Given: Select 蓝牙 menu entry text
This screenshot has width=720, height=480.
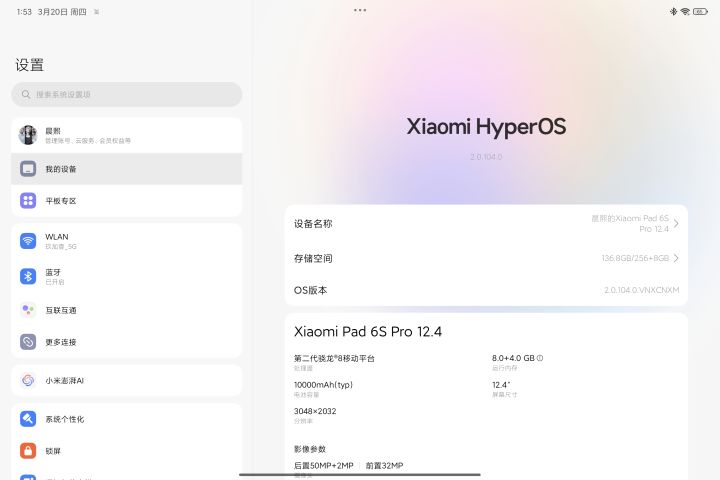Looking at the screenshot, I should tap(53, 272).
